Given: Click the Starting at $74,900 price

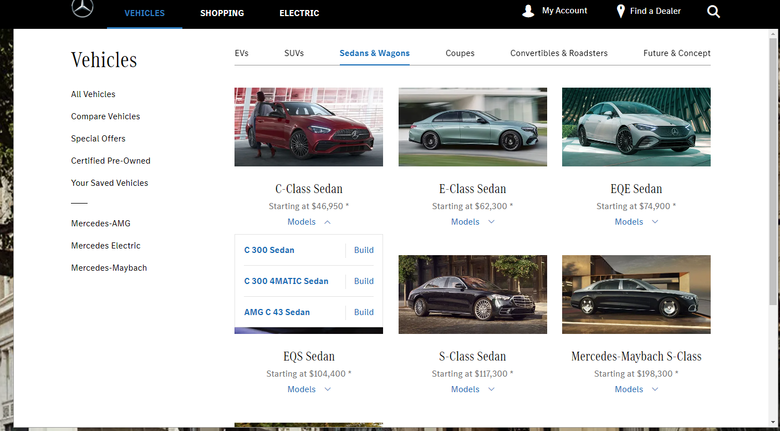Looking at the screenshot, I should (x=636, y=206).
